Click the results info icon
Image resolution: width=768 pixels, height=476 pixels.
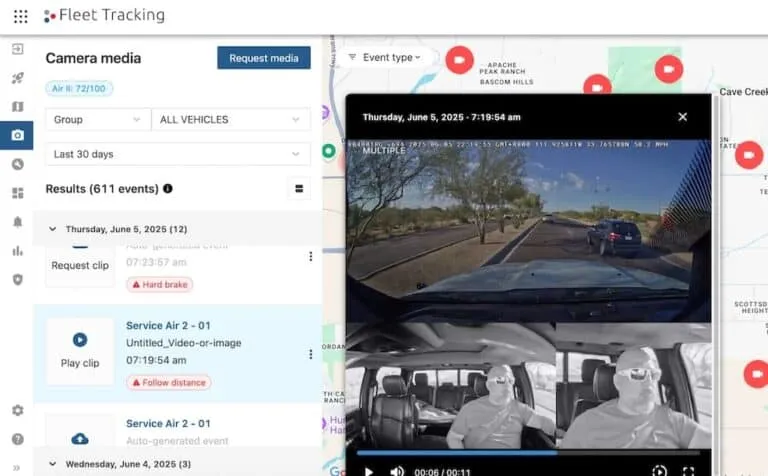pyautogui.click(x=168, y=189)
